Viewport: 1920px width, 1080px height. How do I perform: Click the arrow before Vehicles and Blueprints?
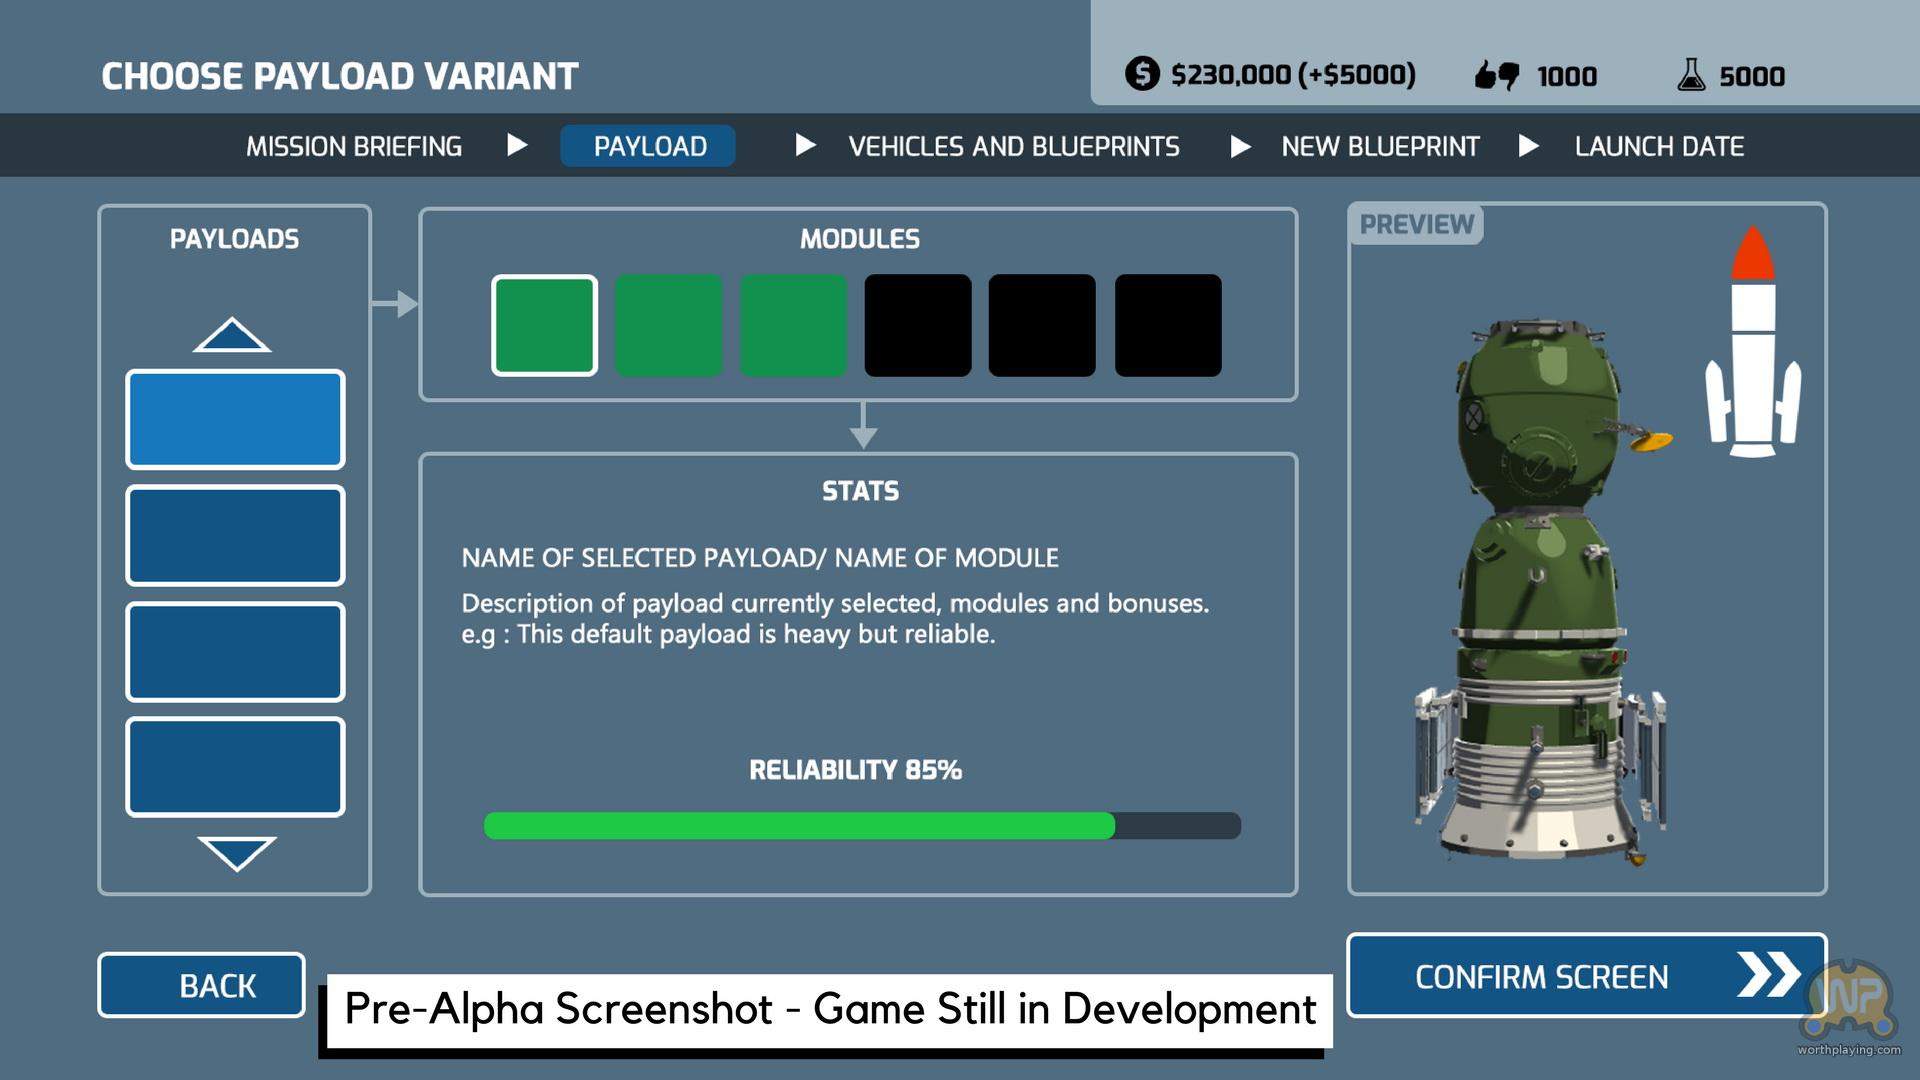[x=805, y=146]
